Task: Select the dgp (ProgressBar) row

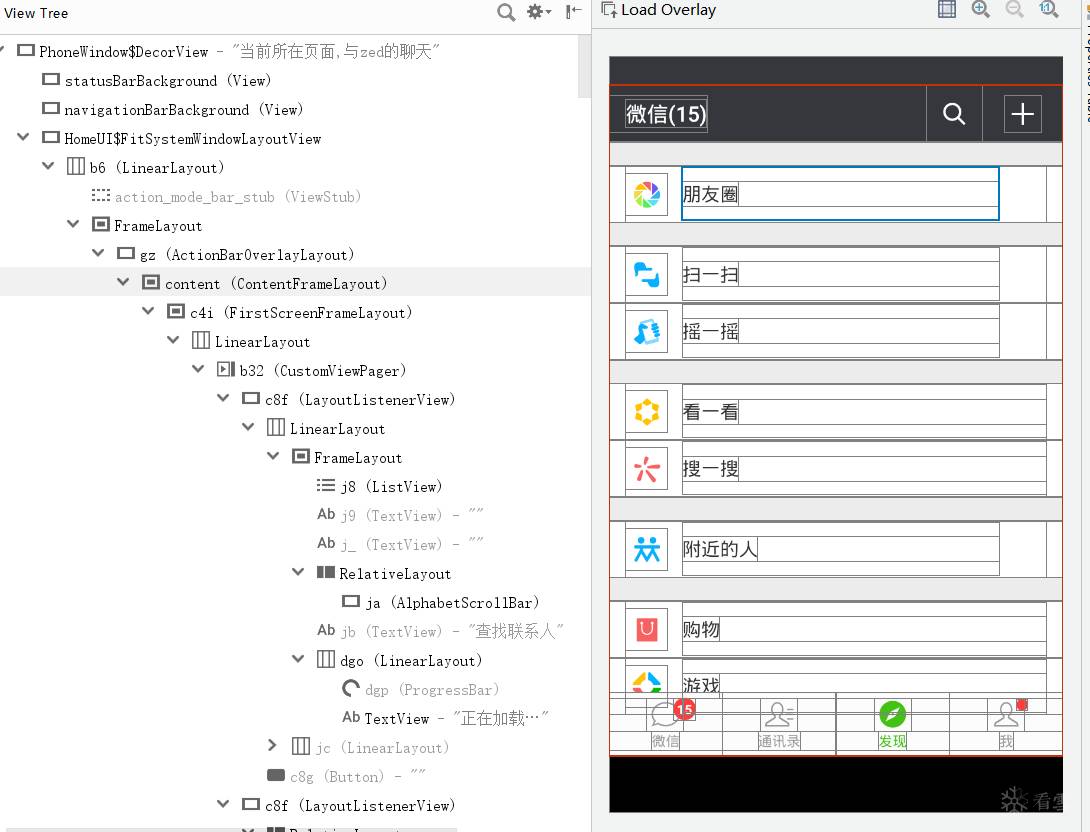Action: (x=295, y=690)
